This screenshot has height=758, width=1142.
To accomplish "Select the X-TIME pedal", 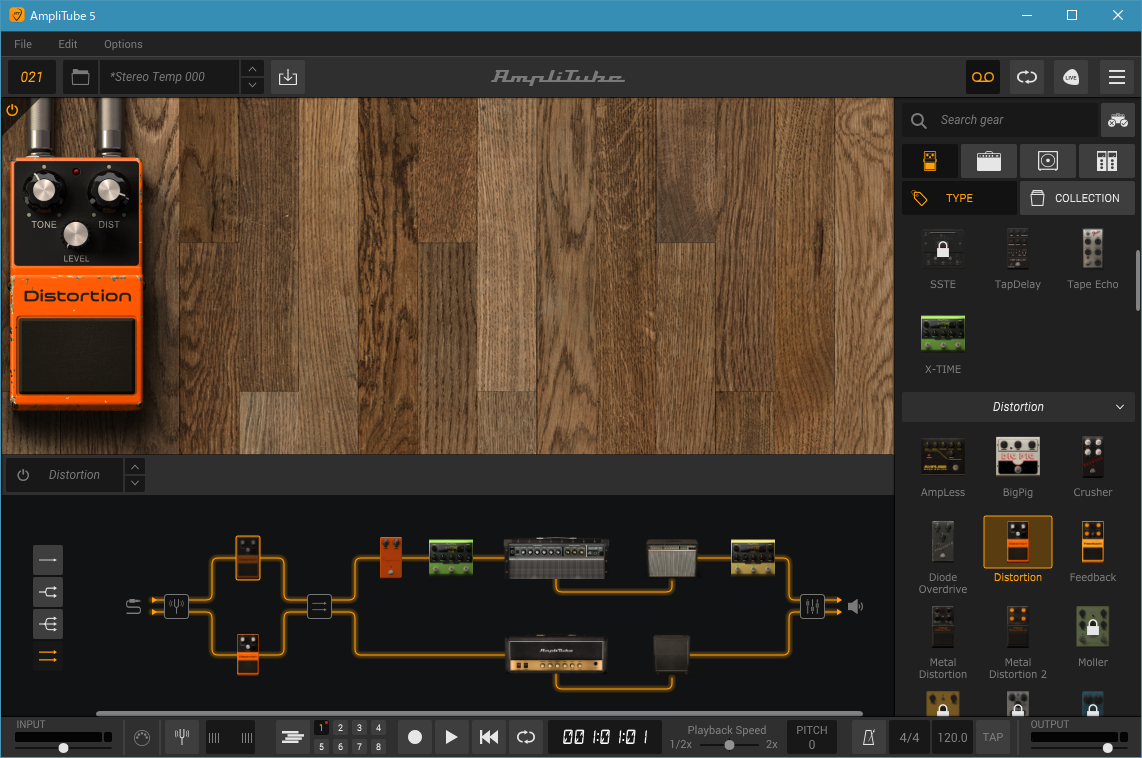I will (x=942, y=344).
